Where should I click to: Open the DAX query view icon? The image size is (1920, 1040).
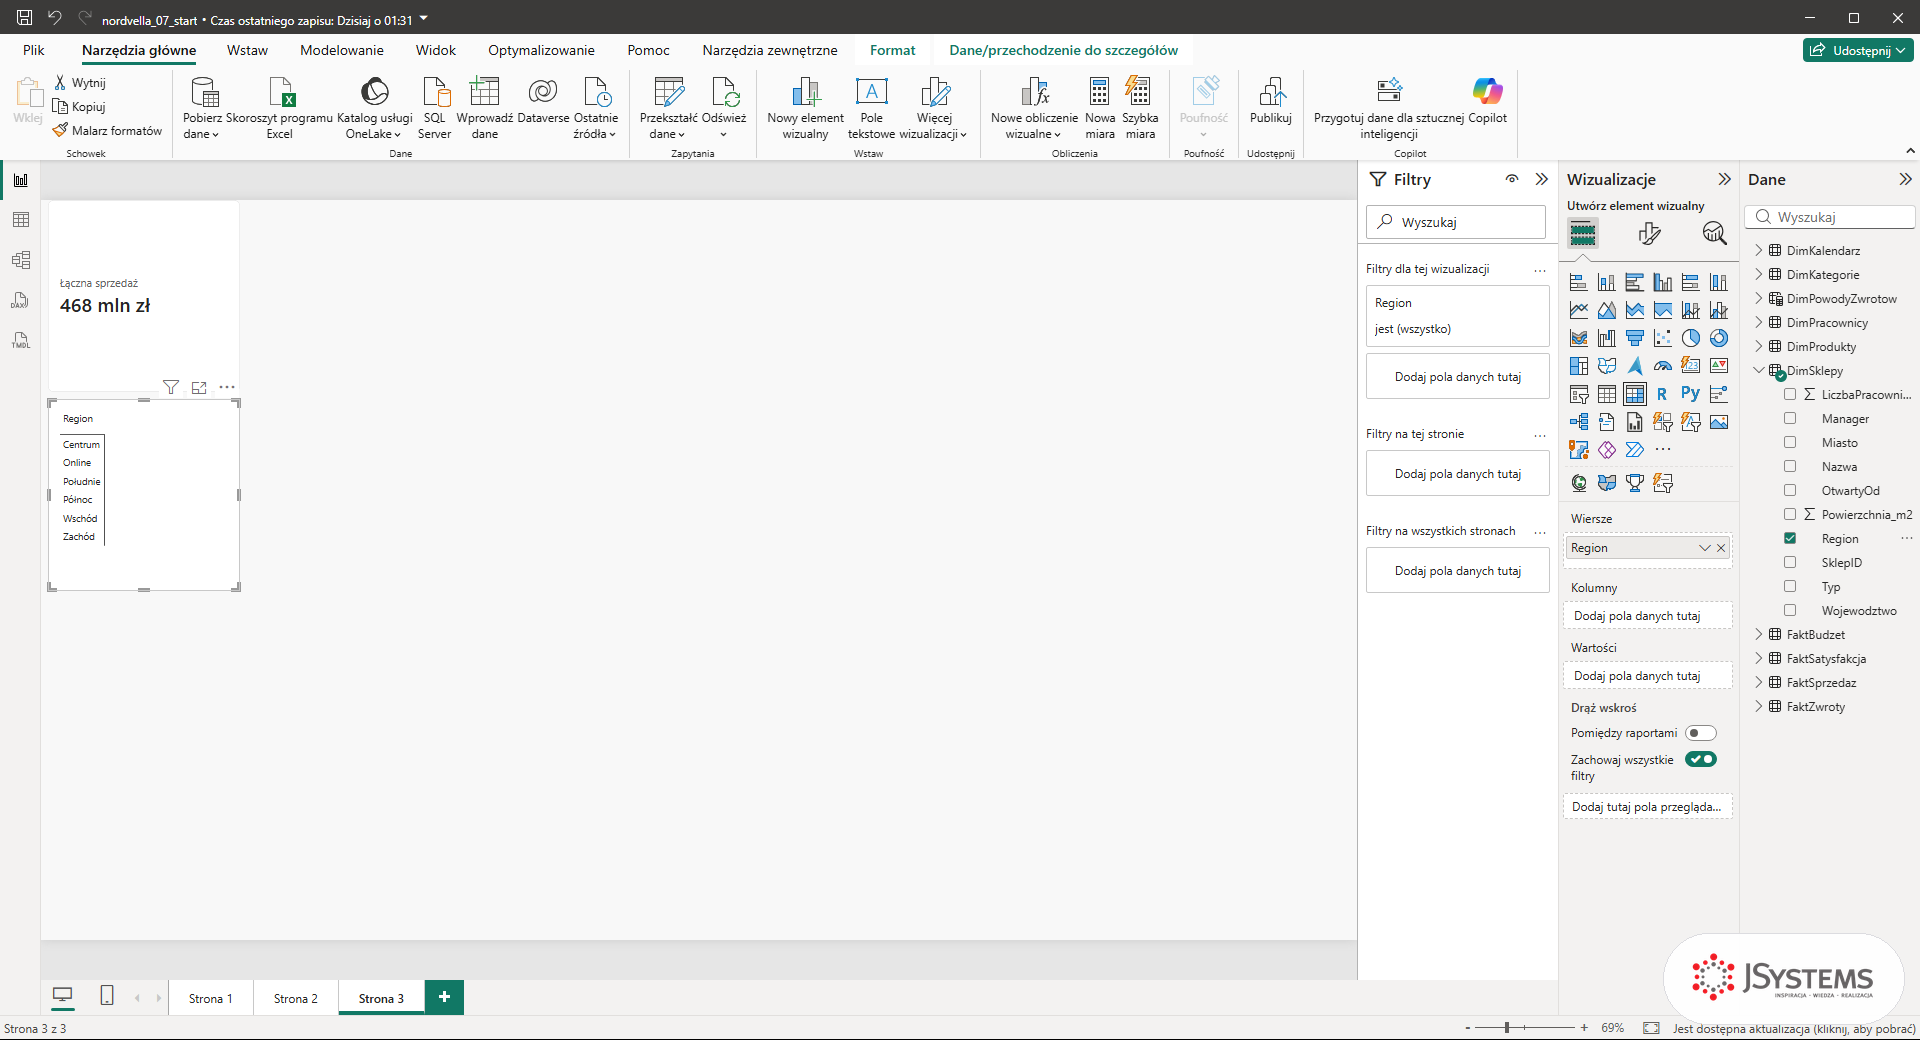tap(21, 300)
